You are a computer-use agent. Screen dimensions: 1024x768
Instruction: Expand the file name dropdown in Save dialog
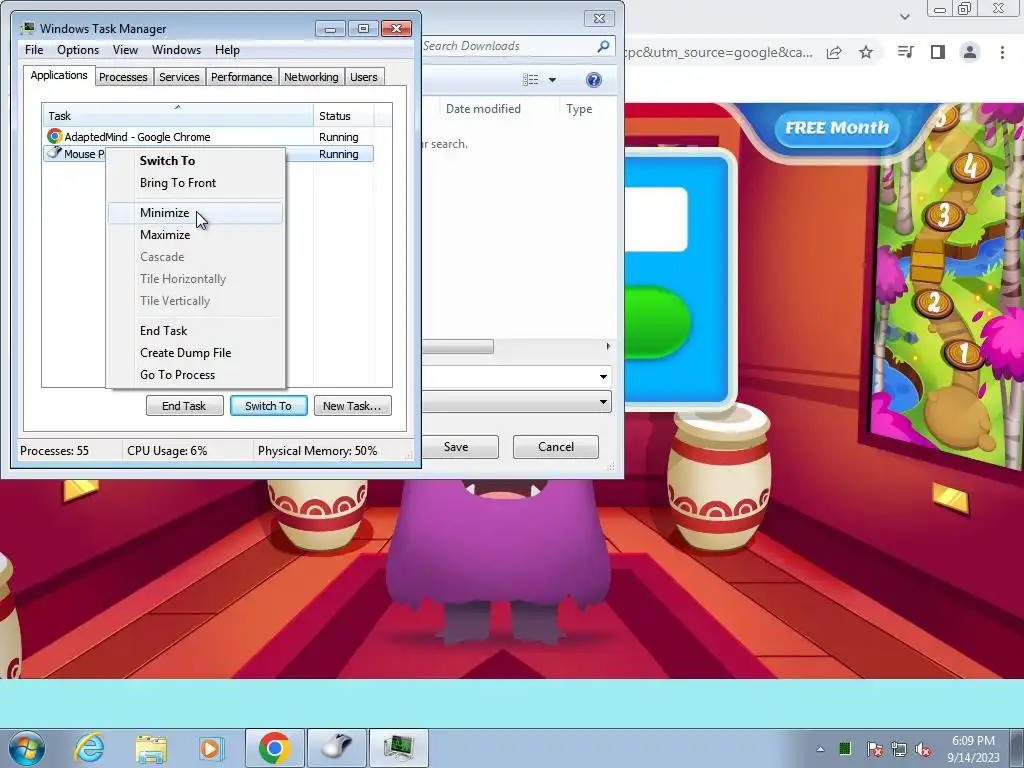[603, 377]
